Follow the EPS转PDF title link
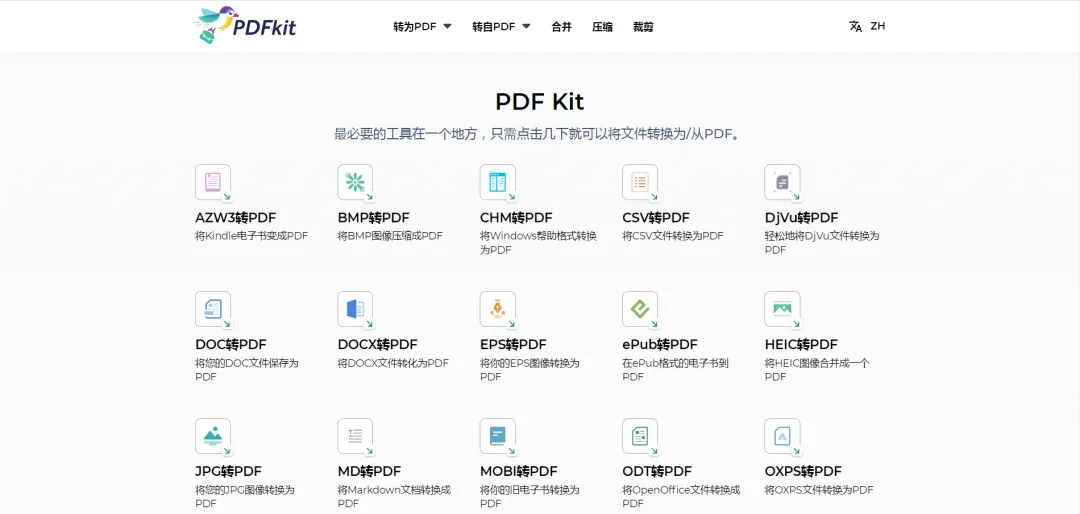The width and height of the screenshot is (1080, 514). pos(513,345)
